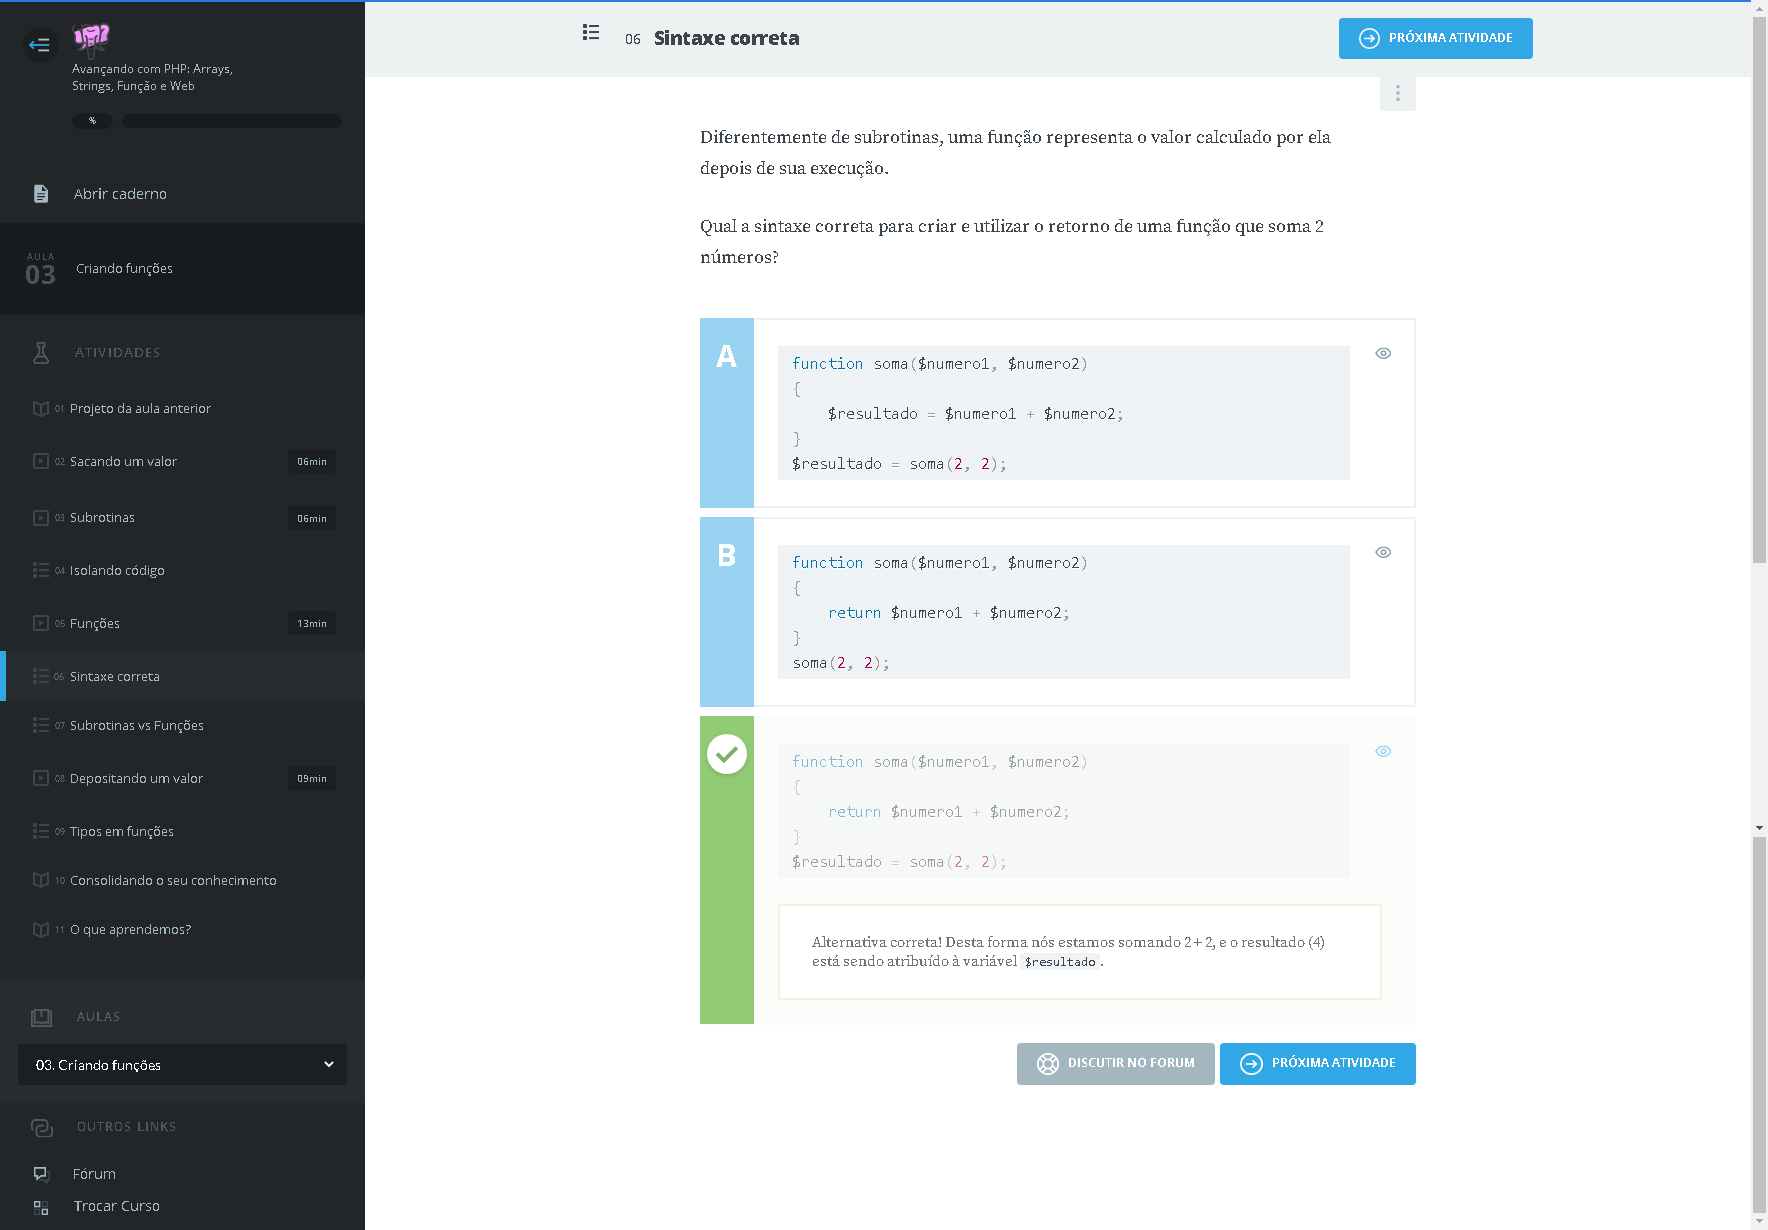
Task: Open 'Depositando um valor' video activity
Action: 137,779
